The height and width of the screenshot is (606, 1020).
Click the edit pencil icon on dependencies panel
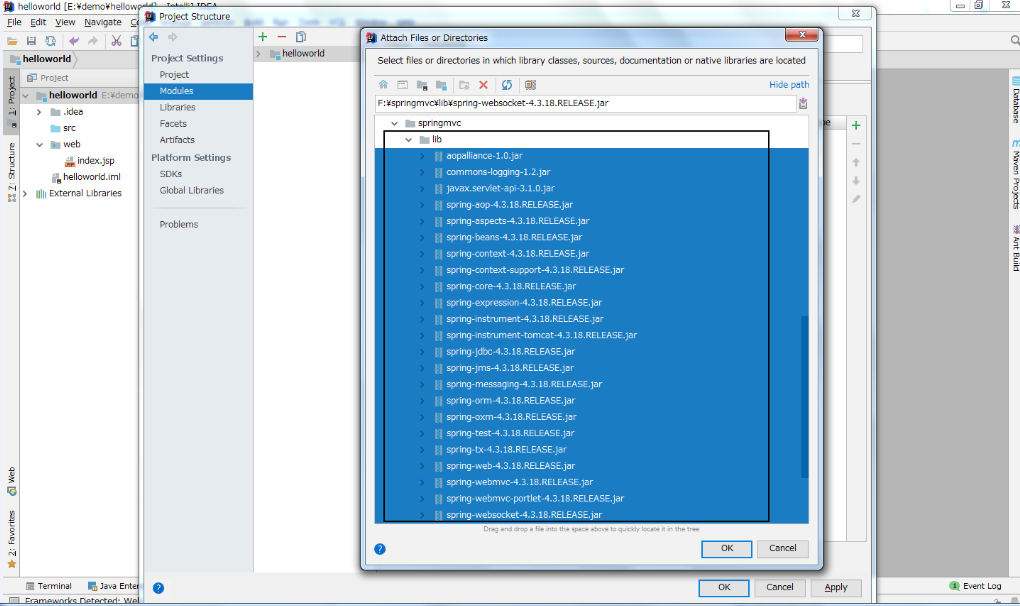[856, 199]
